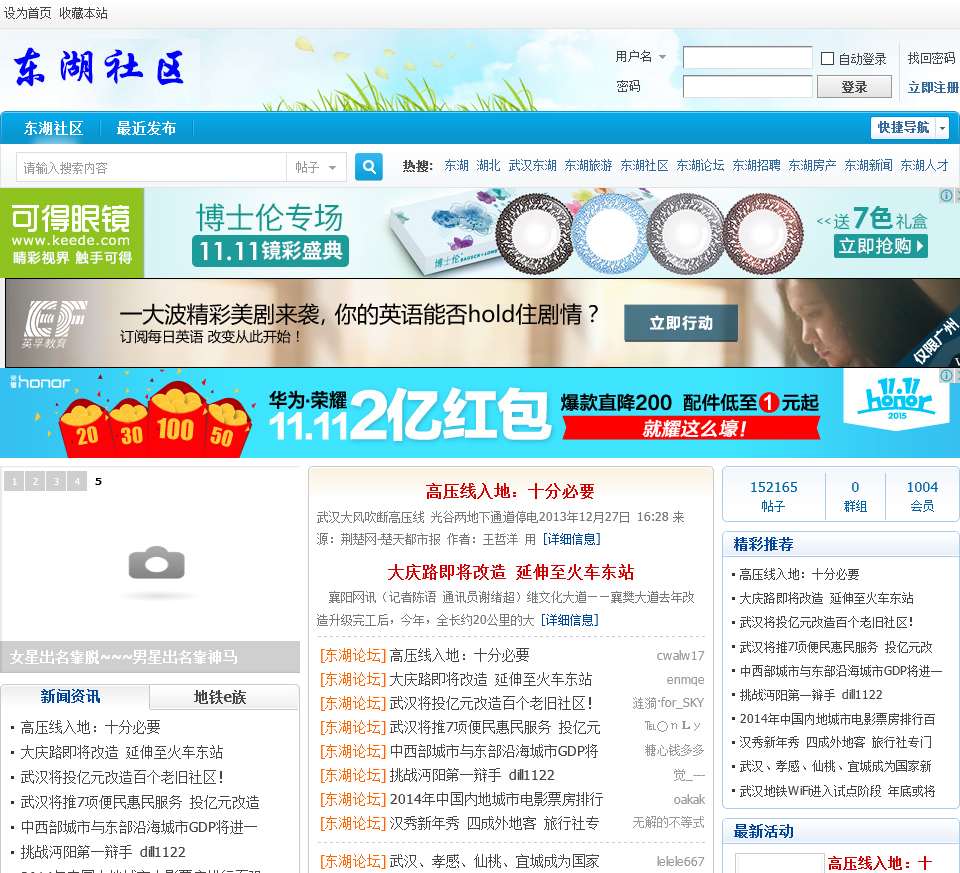Image resolution: width=960 pixels, height=873 pixels.
Task: Click 立即行动 on the EF banner
Action: point(681,323)
